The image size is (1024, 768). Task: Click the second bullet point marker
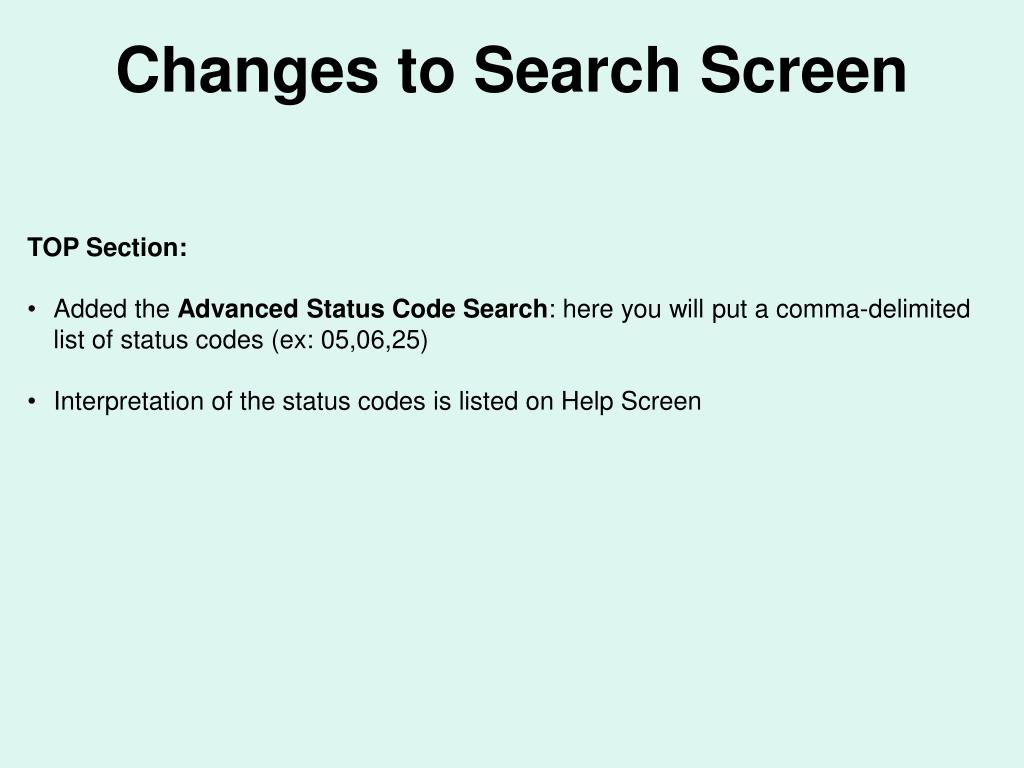[x=32, y=402]
